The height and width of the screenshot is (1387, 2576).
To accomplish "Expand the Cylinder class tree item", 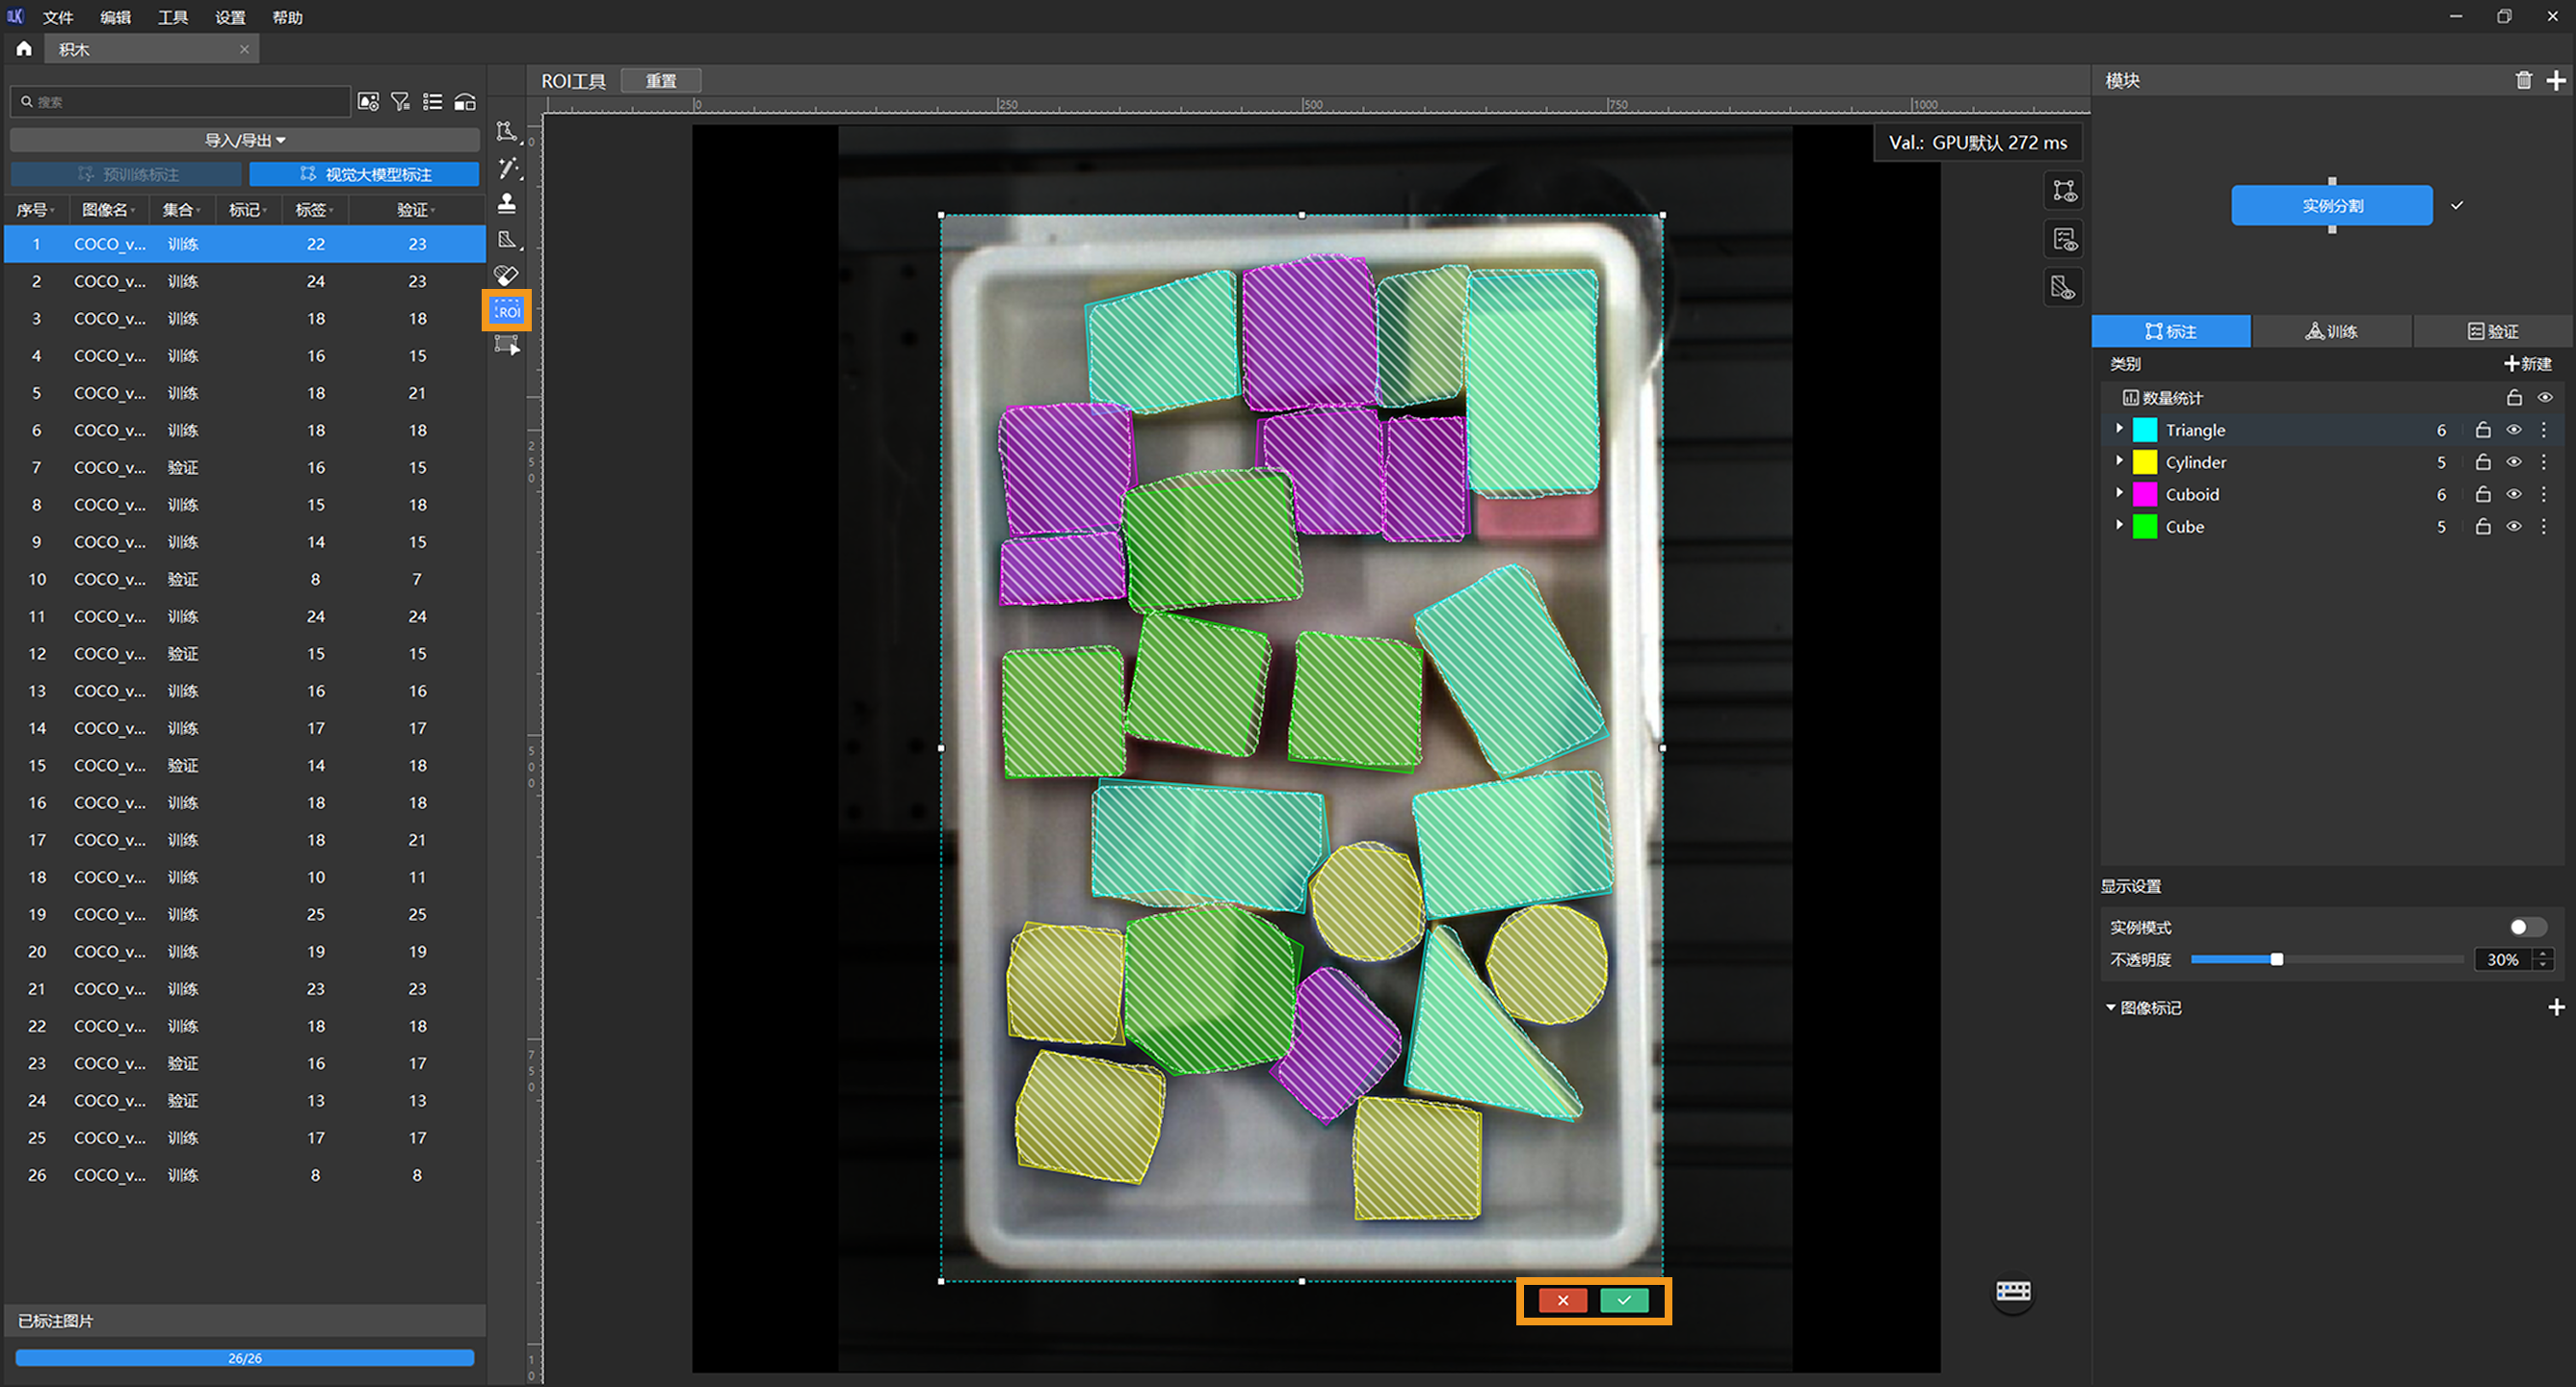I will click(x=2119, y=461).
